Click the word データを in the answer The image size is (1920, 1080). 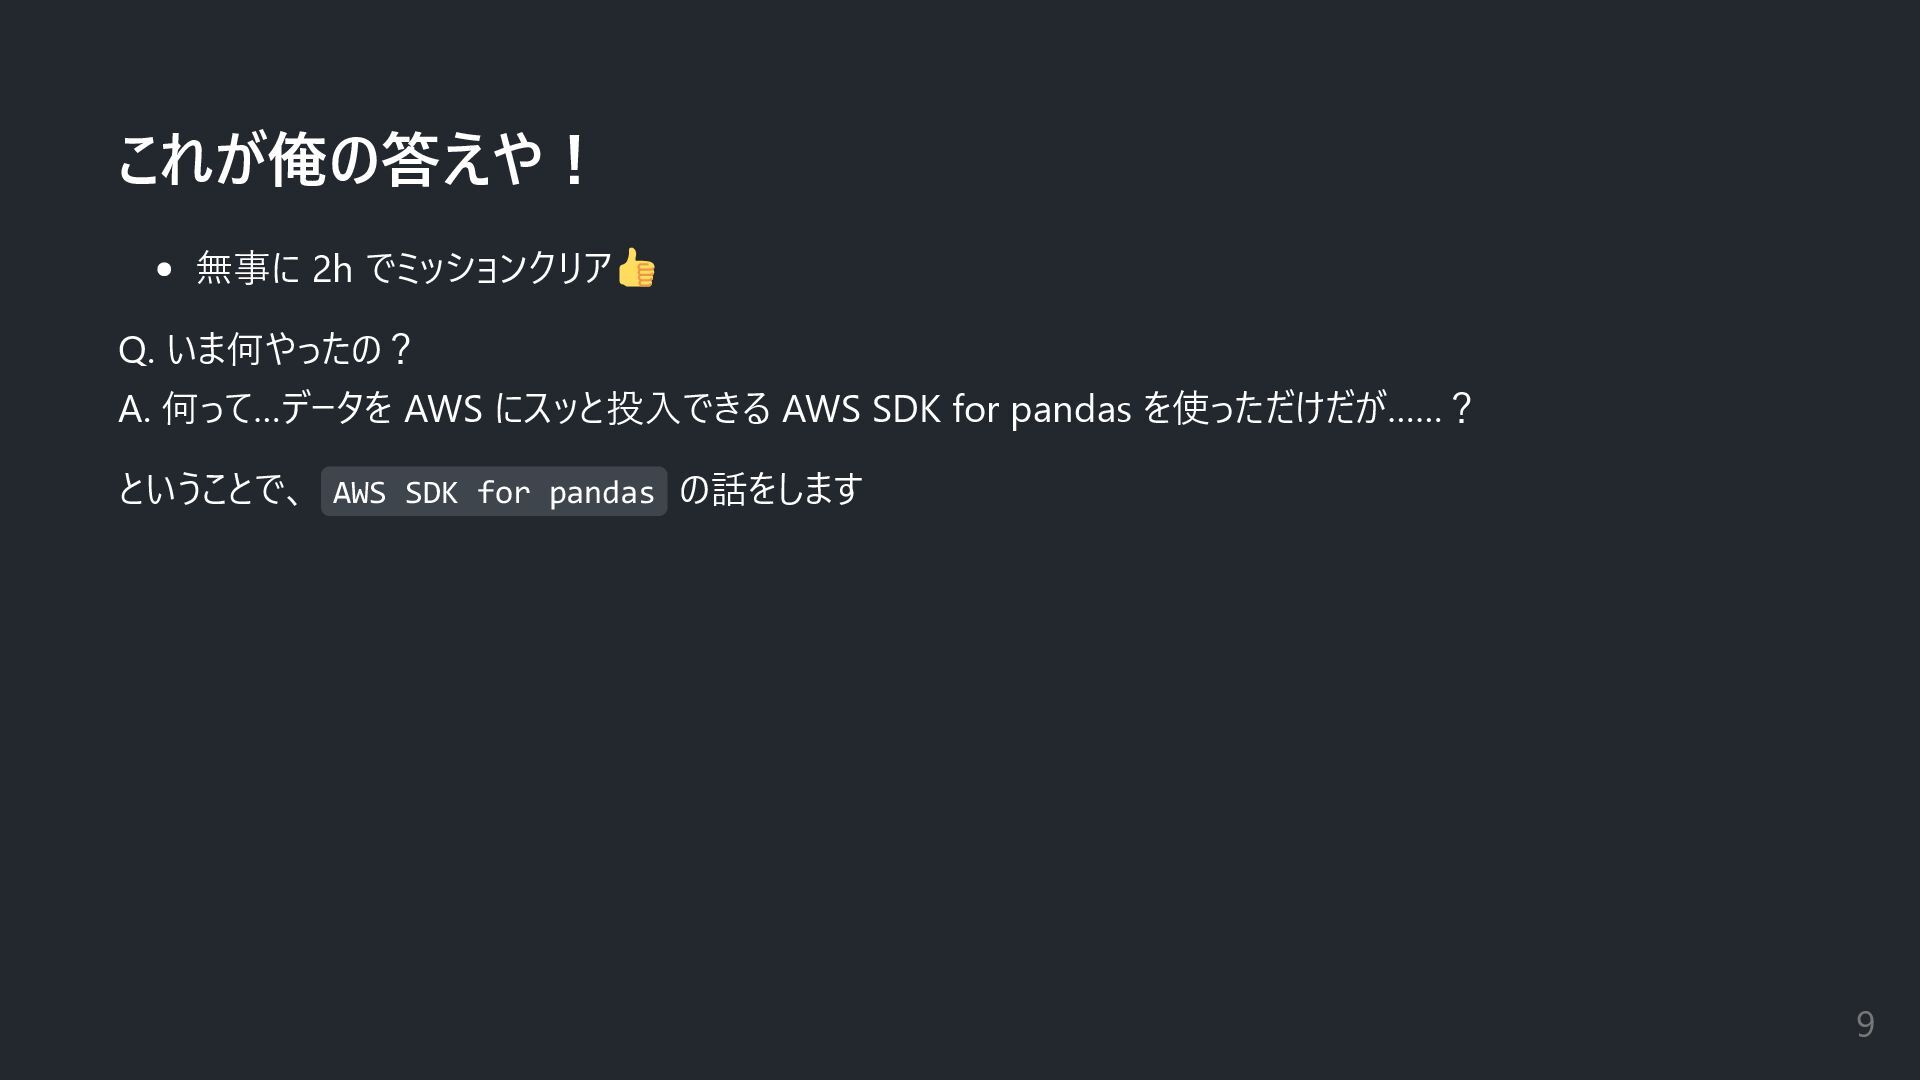(337, 408)
